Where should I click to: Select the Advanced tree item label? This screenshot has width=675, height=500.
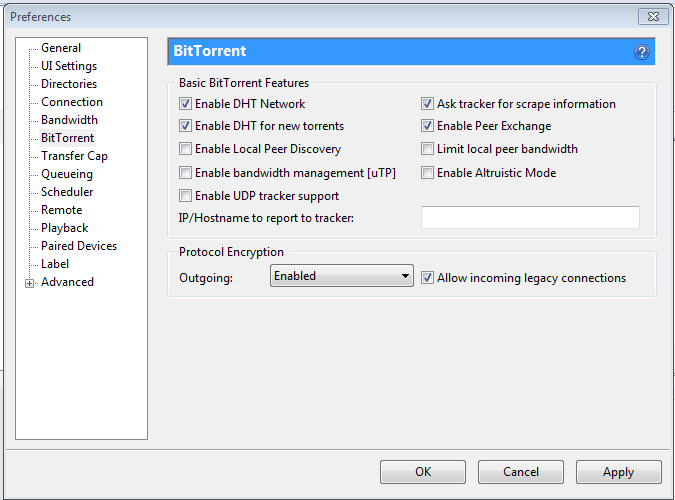(67, 282)
